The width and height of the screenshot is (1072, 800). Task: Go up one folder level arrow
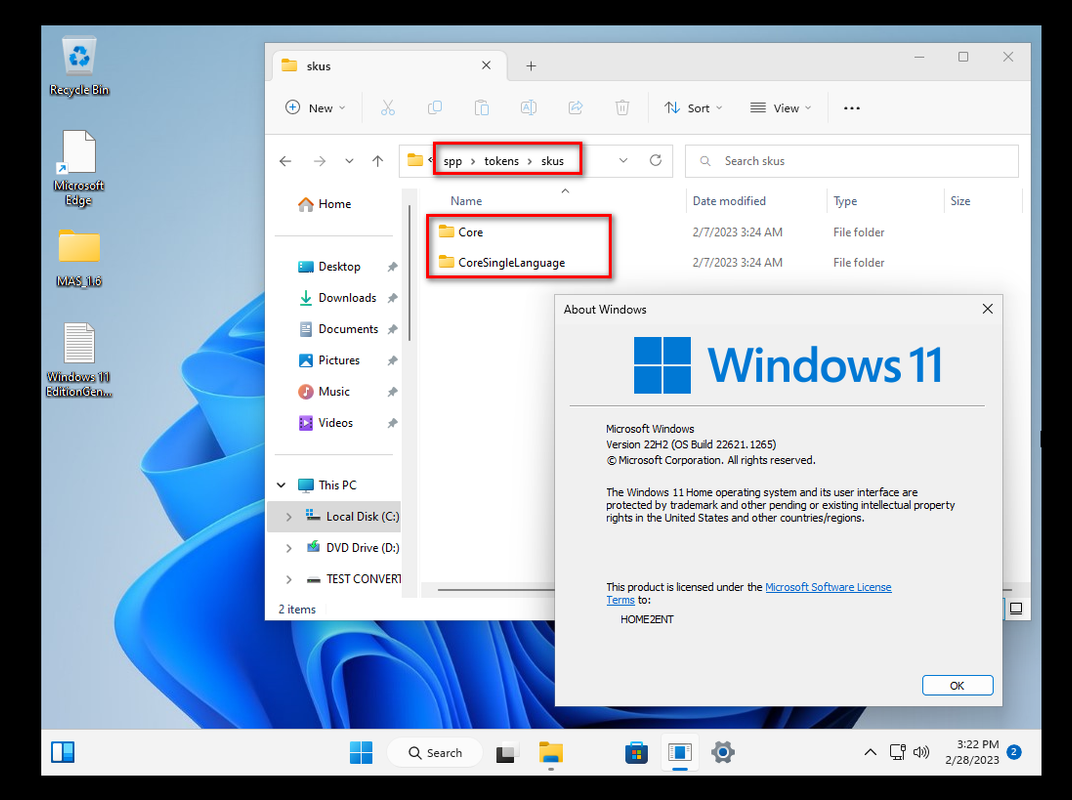[377, 161]
